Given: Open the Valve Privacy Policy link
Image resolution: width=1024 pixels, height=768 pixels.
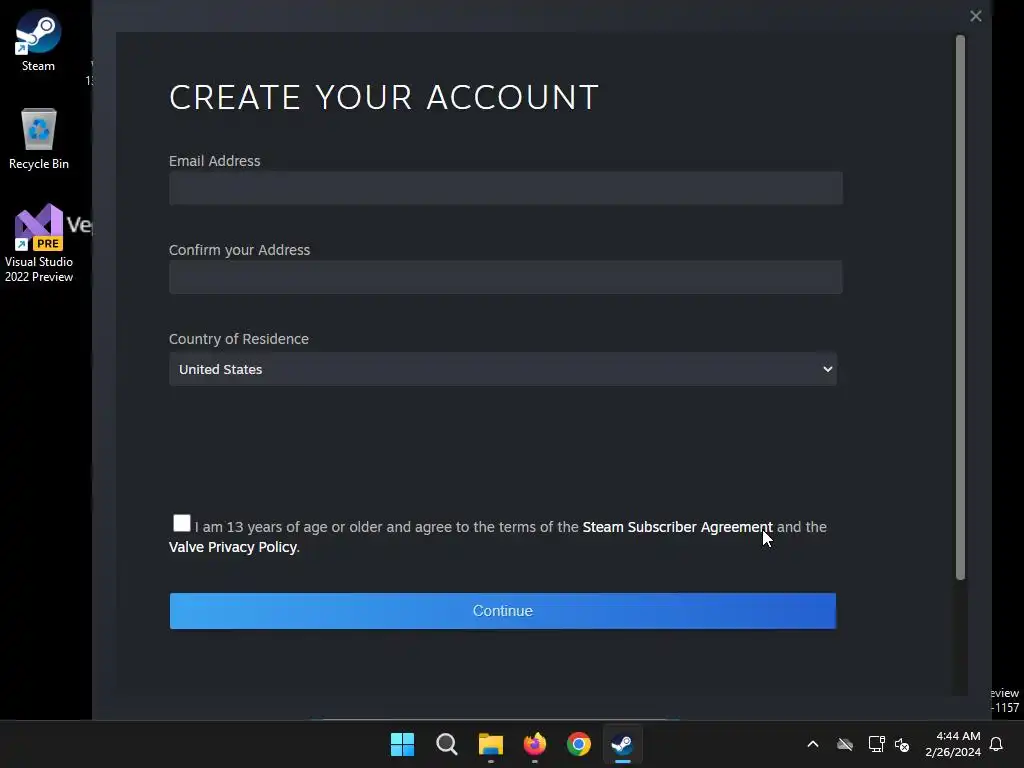Looking at the screenshot, I should tap(232, 547).
